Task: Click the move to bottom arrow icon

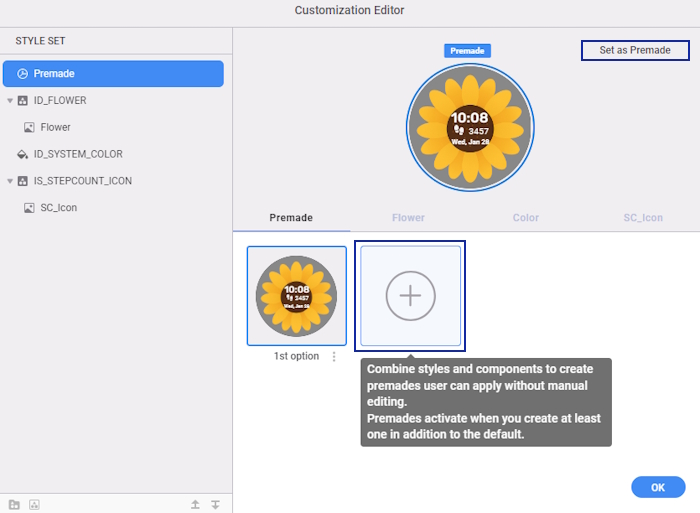Action: pos(215,505)
